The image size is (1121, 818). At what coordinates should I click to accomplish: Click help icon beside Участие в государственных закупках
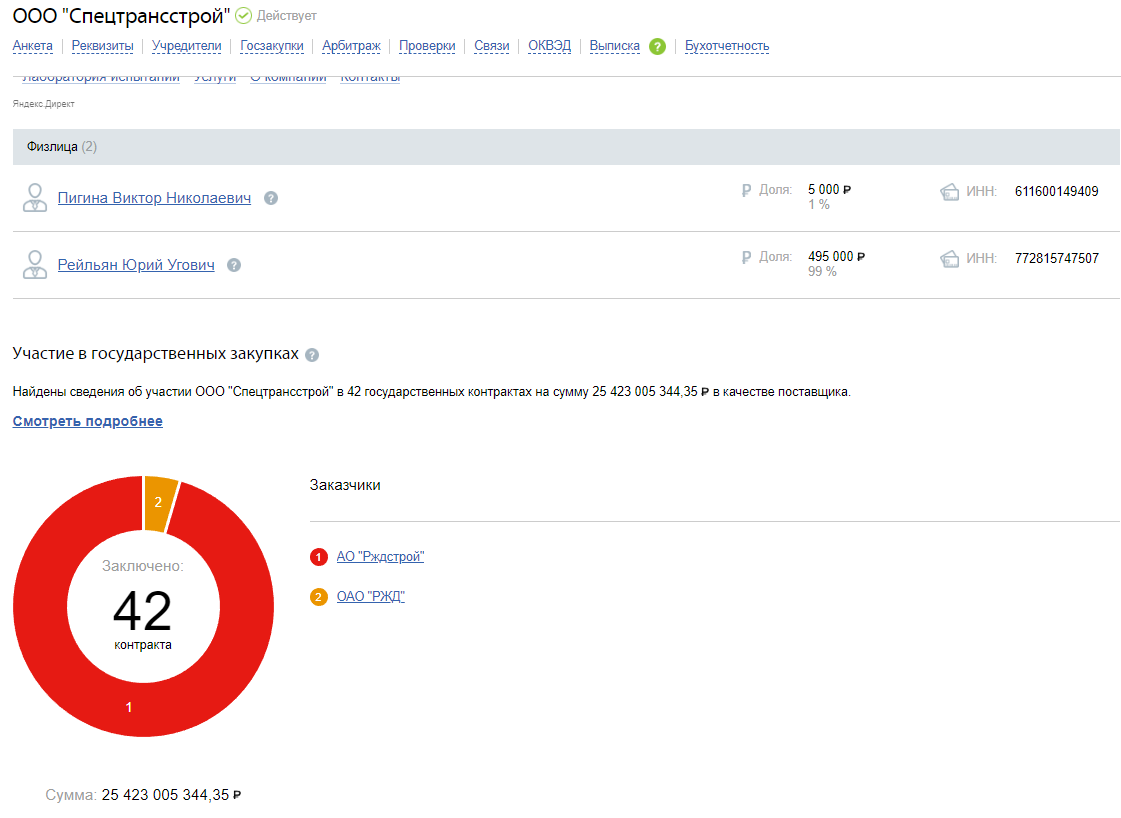point(312,355)
